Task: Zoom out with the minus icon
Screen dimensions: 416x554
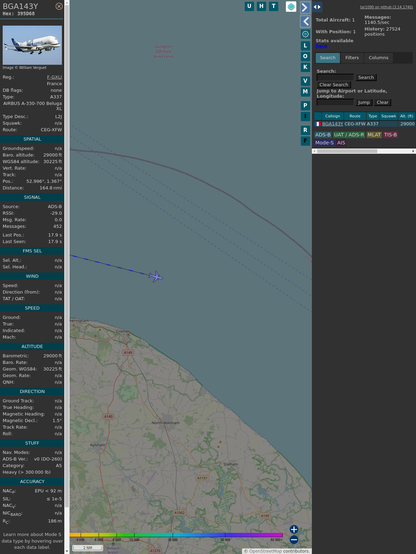Action: tap(294, 540)
